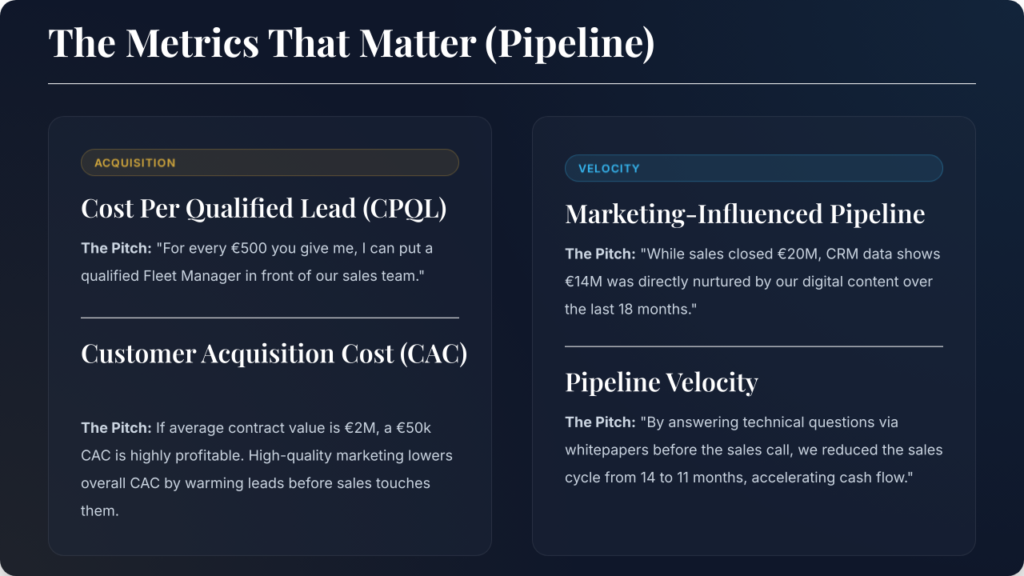The image size is (1024, 576).
Task: Click "The Pitch:" label under Pipeline Velocity
Action: [600, 422]
